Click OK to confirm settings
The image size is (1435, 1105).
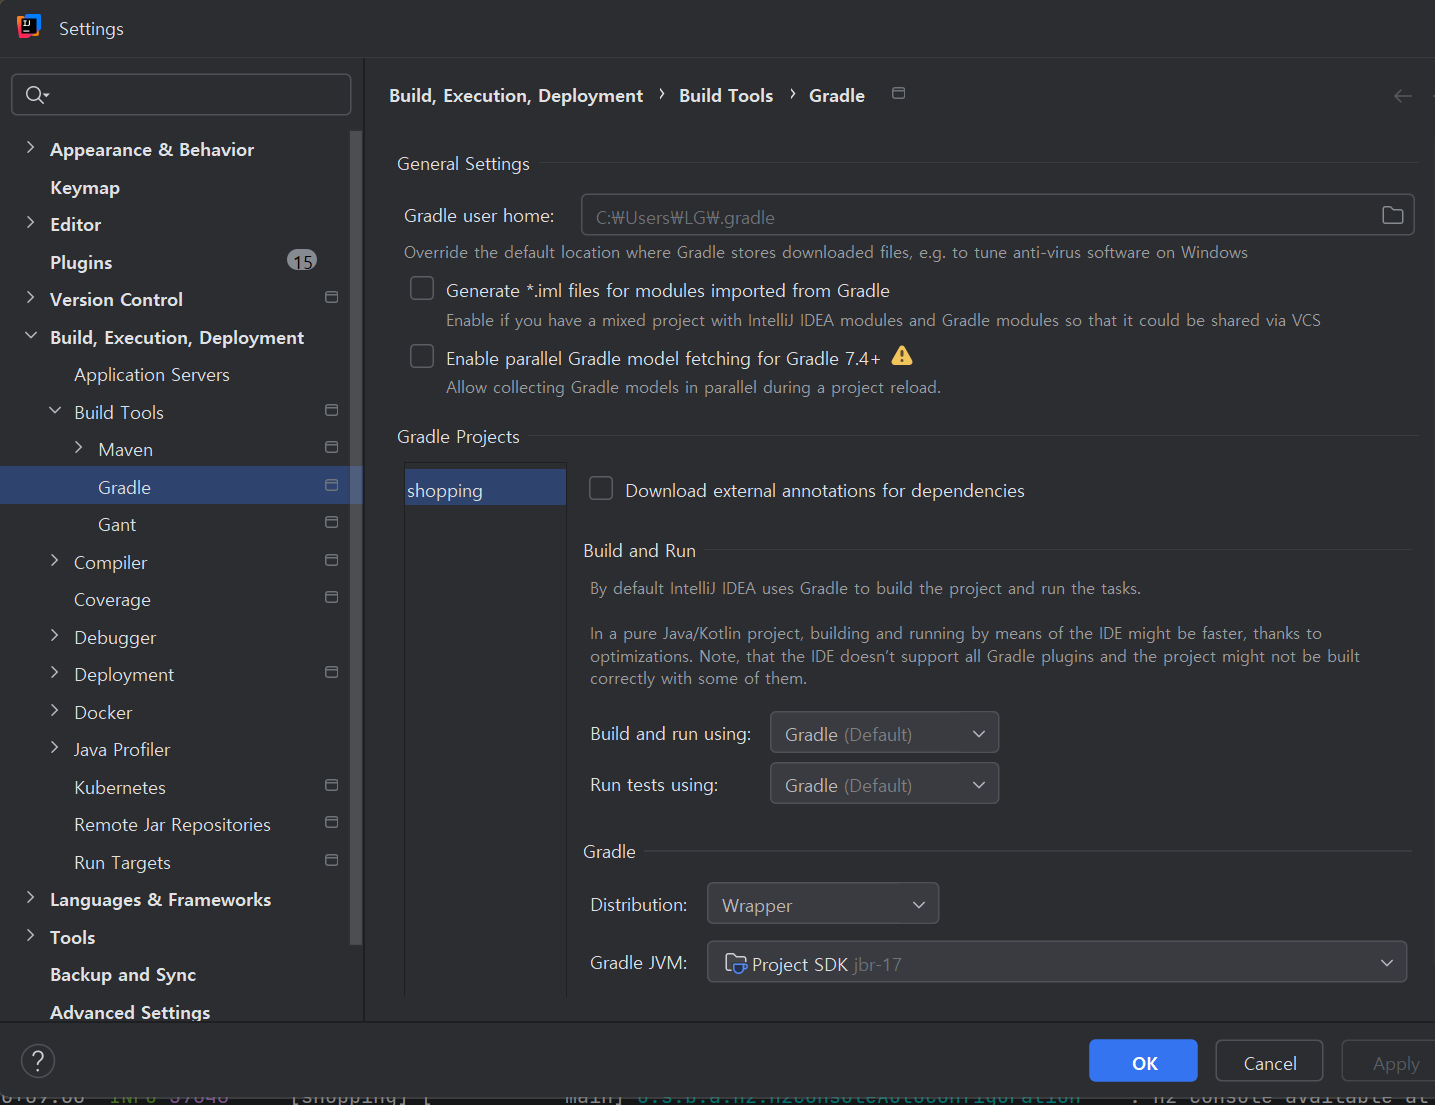(1143, 1060)
